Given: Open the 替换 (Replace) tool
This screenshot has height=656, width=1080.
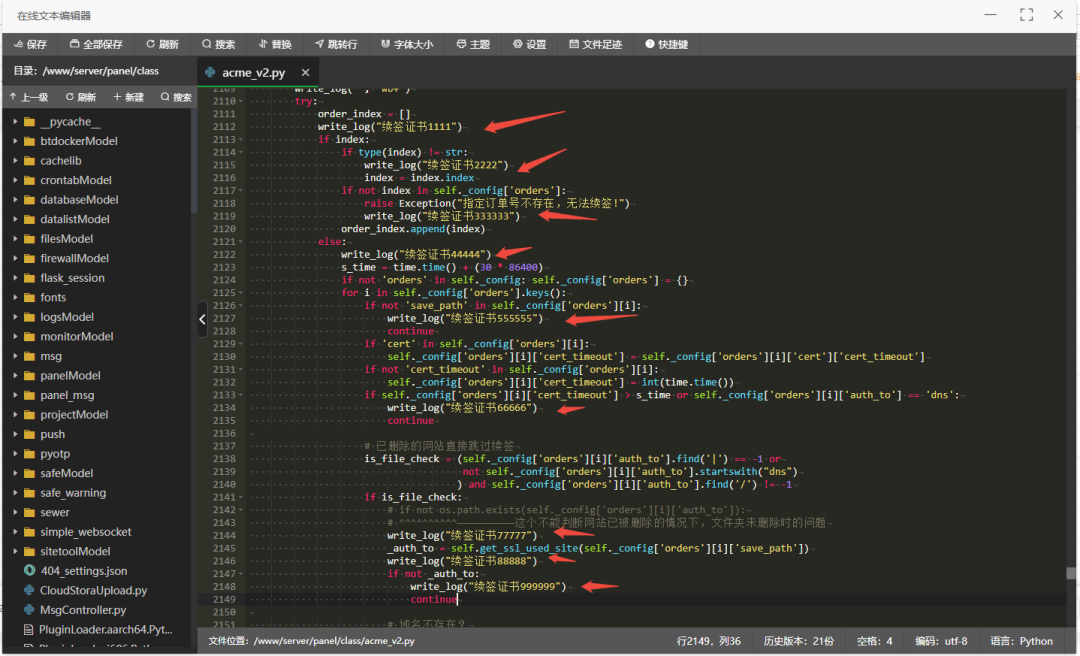Looking at the screenshot, I should pyautogui.click(x=275, y=44).
